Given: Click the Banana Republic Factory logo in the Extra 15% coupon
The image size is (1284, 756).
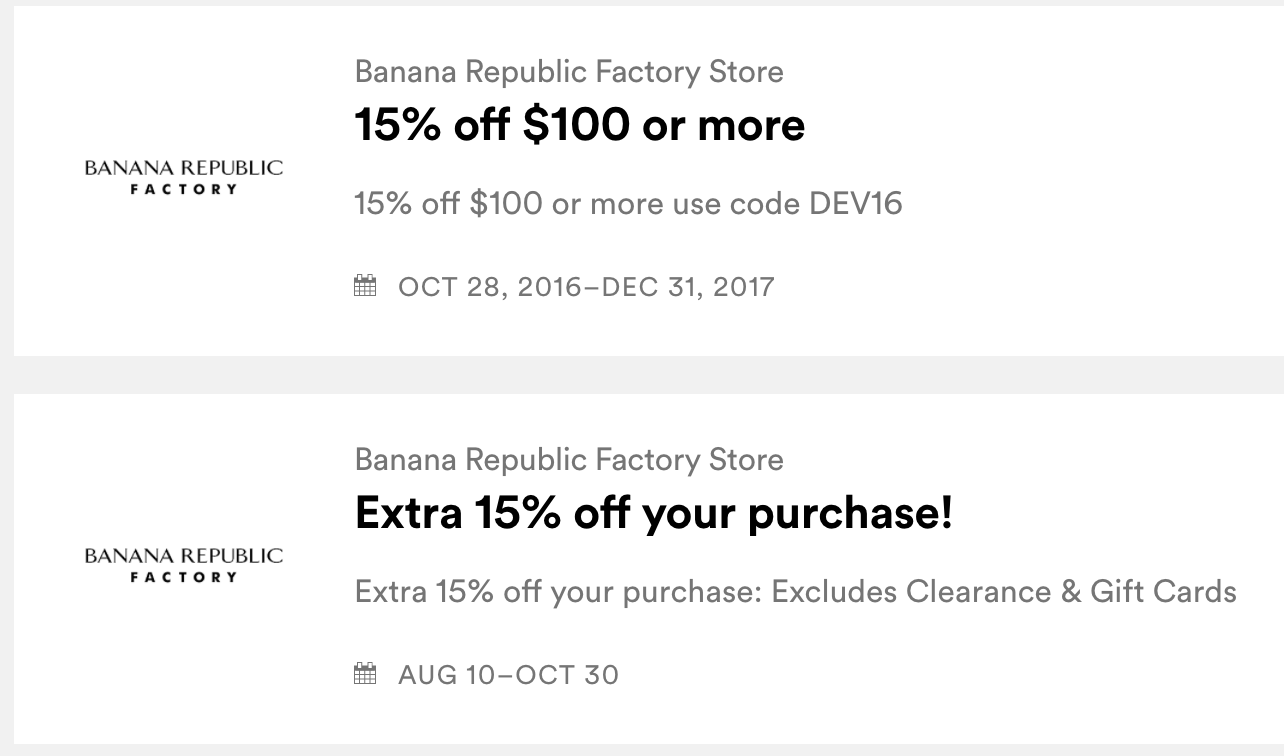Looking at the screenshot, I should point(184,564).
